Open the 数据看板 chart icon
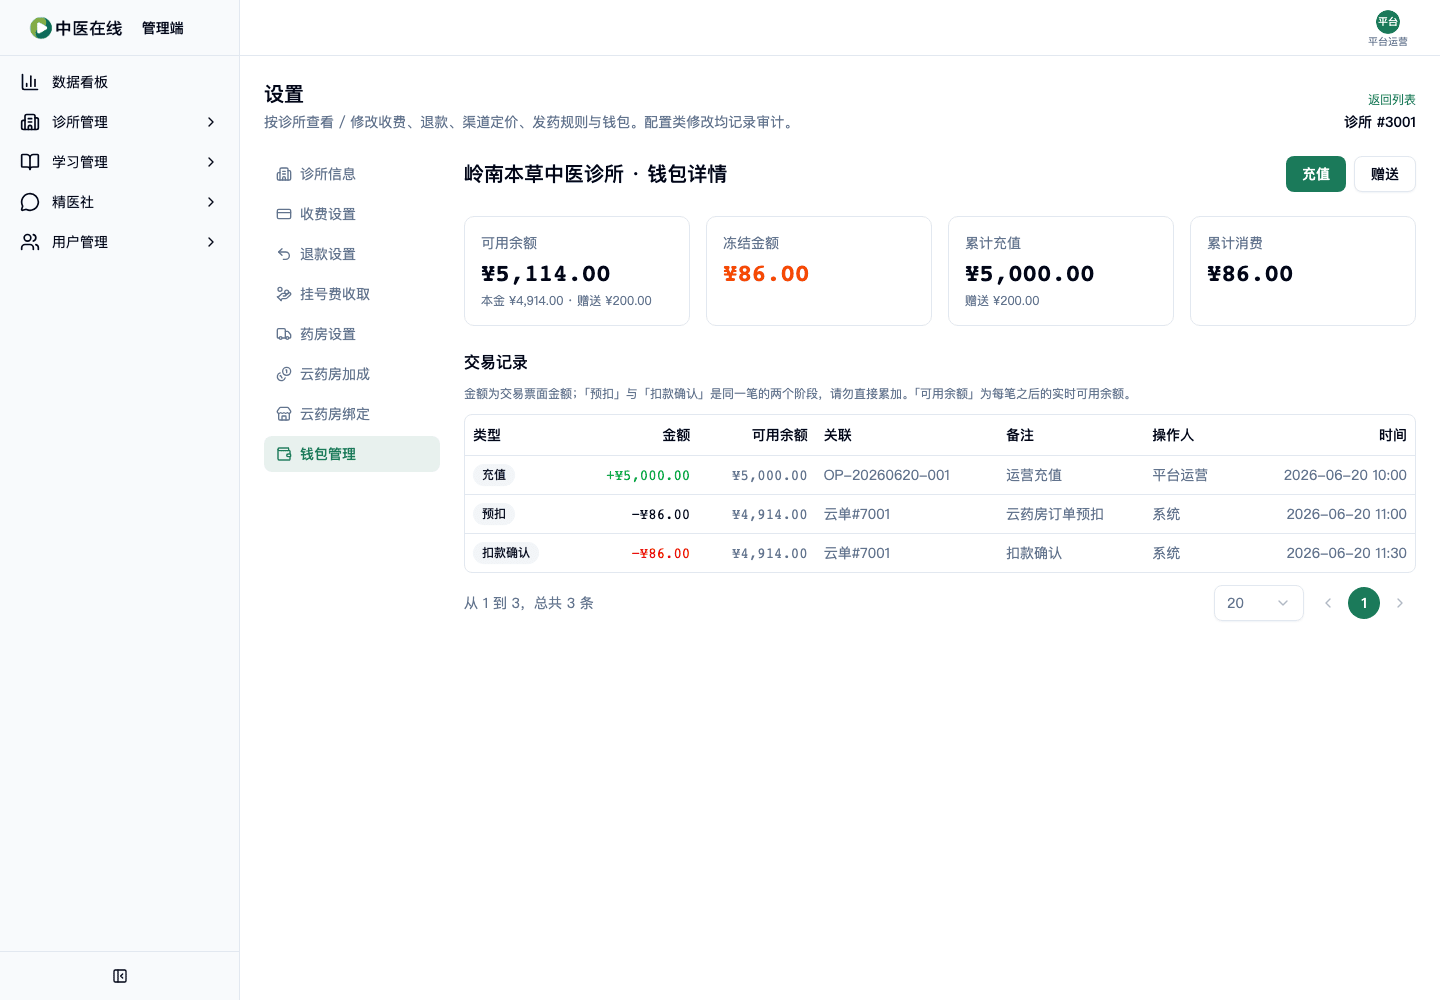Viewport: 1440px width, 1000px height. click(x=30, y=82)
